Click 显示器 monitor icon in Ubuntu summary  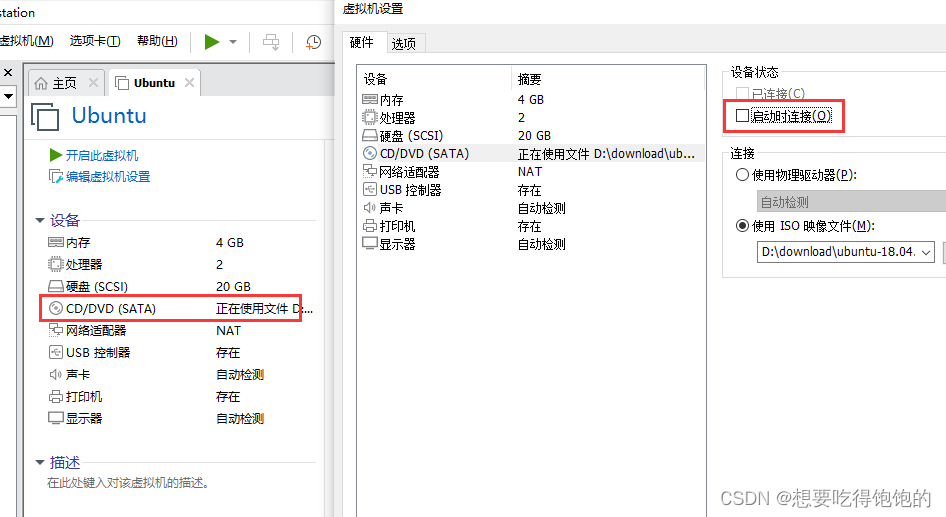click(x=56, y=418)
